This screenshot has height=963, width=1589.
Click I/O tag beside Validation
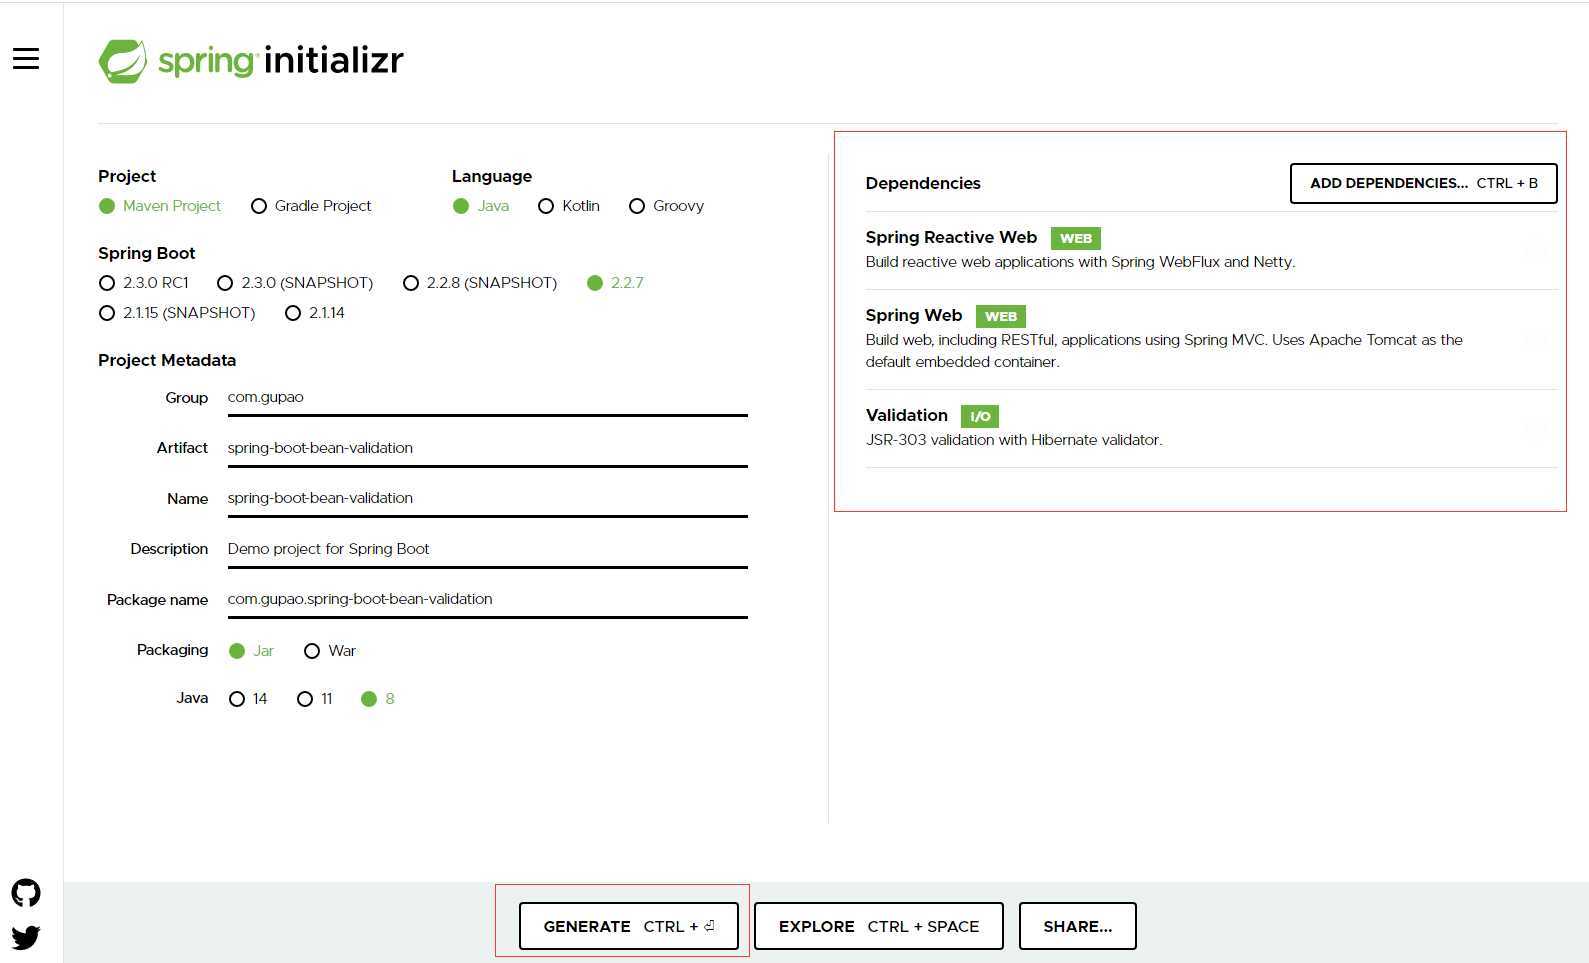click(980, 416)
